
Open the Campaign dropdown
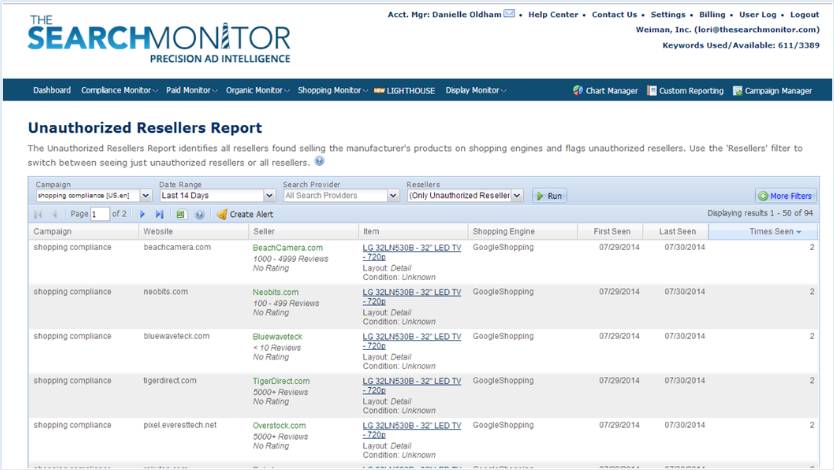[x=145, y=196]
